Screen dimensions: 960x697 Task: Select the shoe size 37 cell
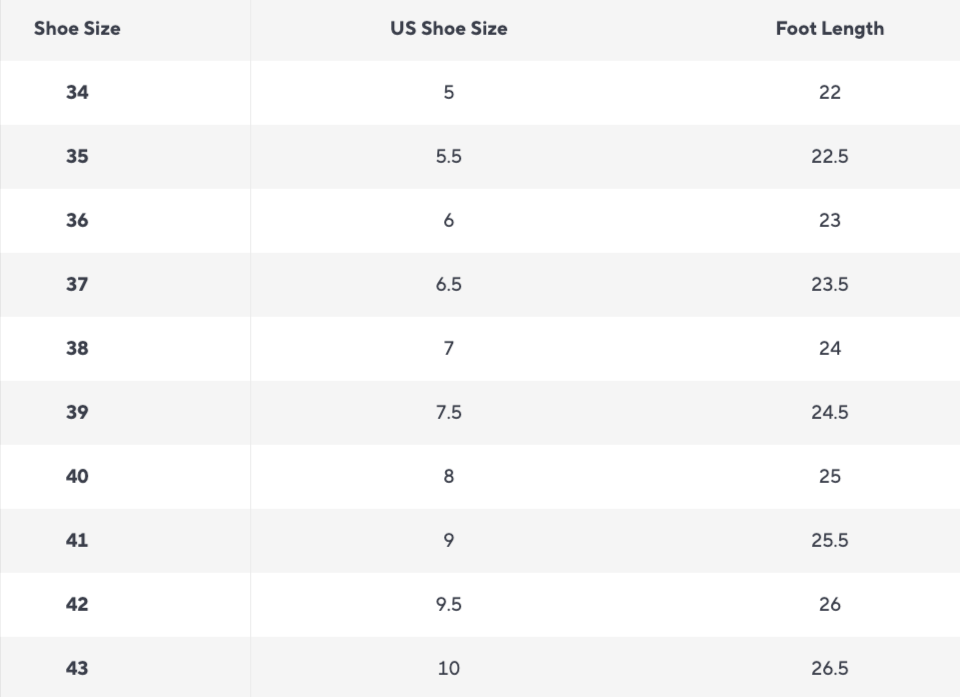coord(77,285)
